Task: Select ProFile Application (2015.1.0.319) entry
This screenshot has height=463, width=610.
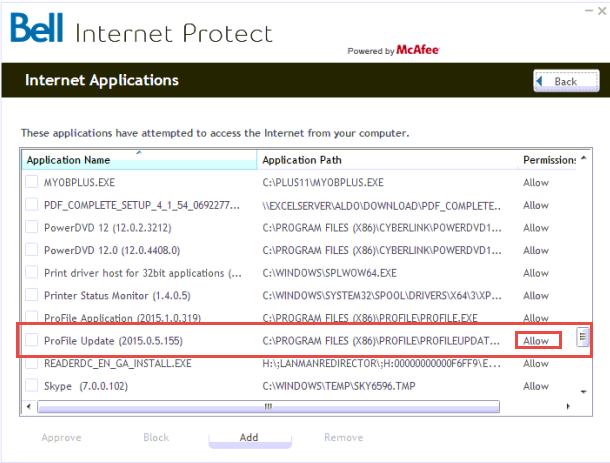Action: point(123,318)
